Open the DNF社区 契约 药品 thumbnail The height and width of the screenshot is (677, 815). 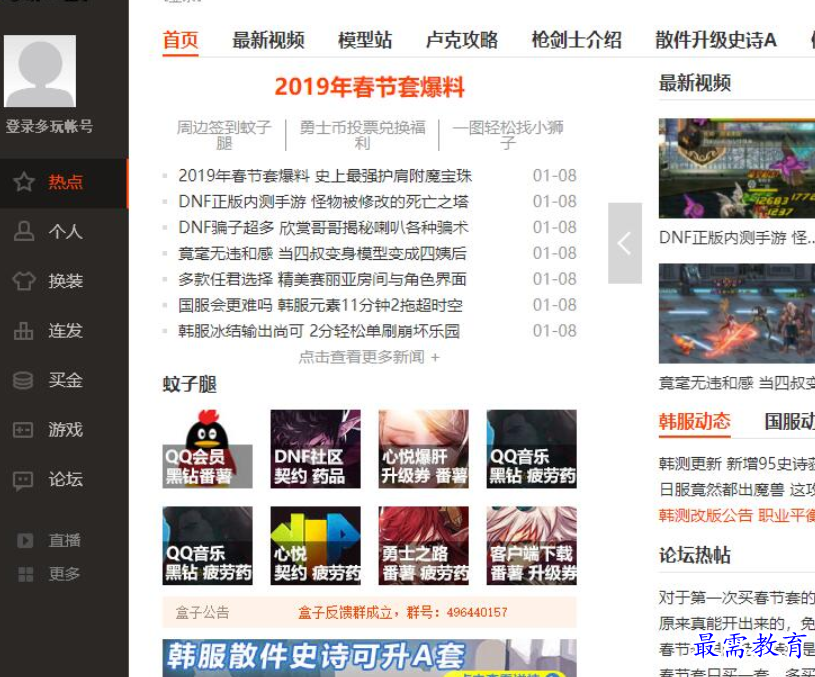pyautogui.click(x=316, y=449)
